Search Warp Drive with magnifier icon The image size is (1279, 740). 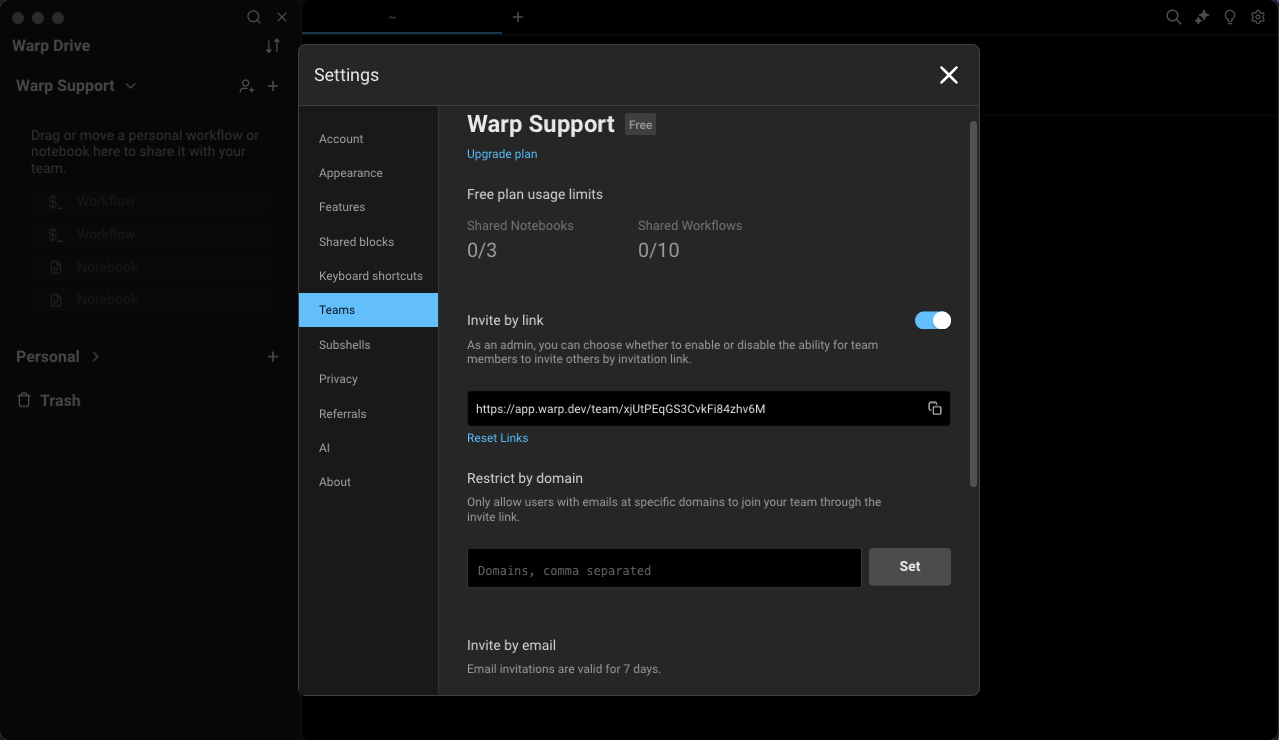254,17
